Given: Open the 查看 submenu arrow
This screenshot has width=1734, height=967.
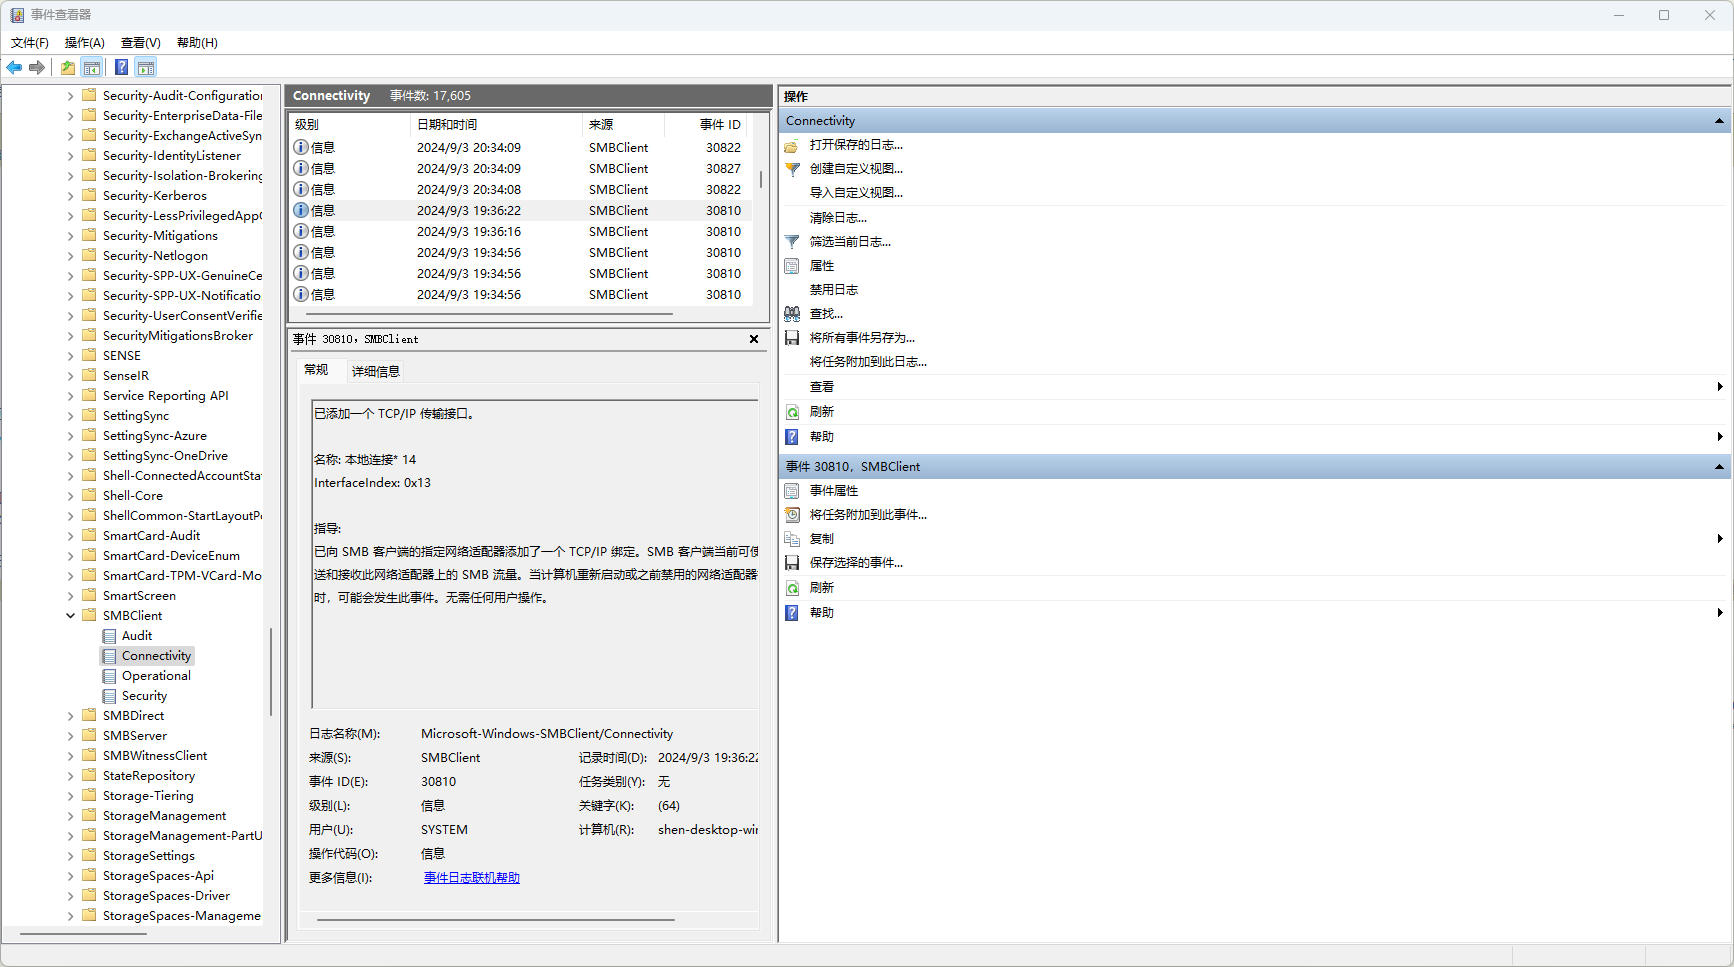Looking at the screenshot, I should tap(1720, 387).
